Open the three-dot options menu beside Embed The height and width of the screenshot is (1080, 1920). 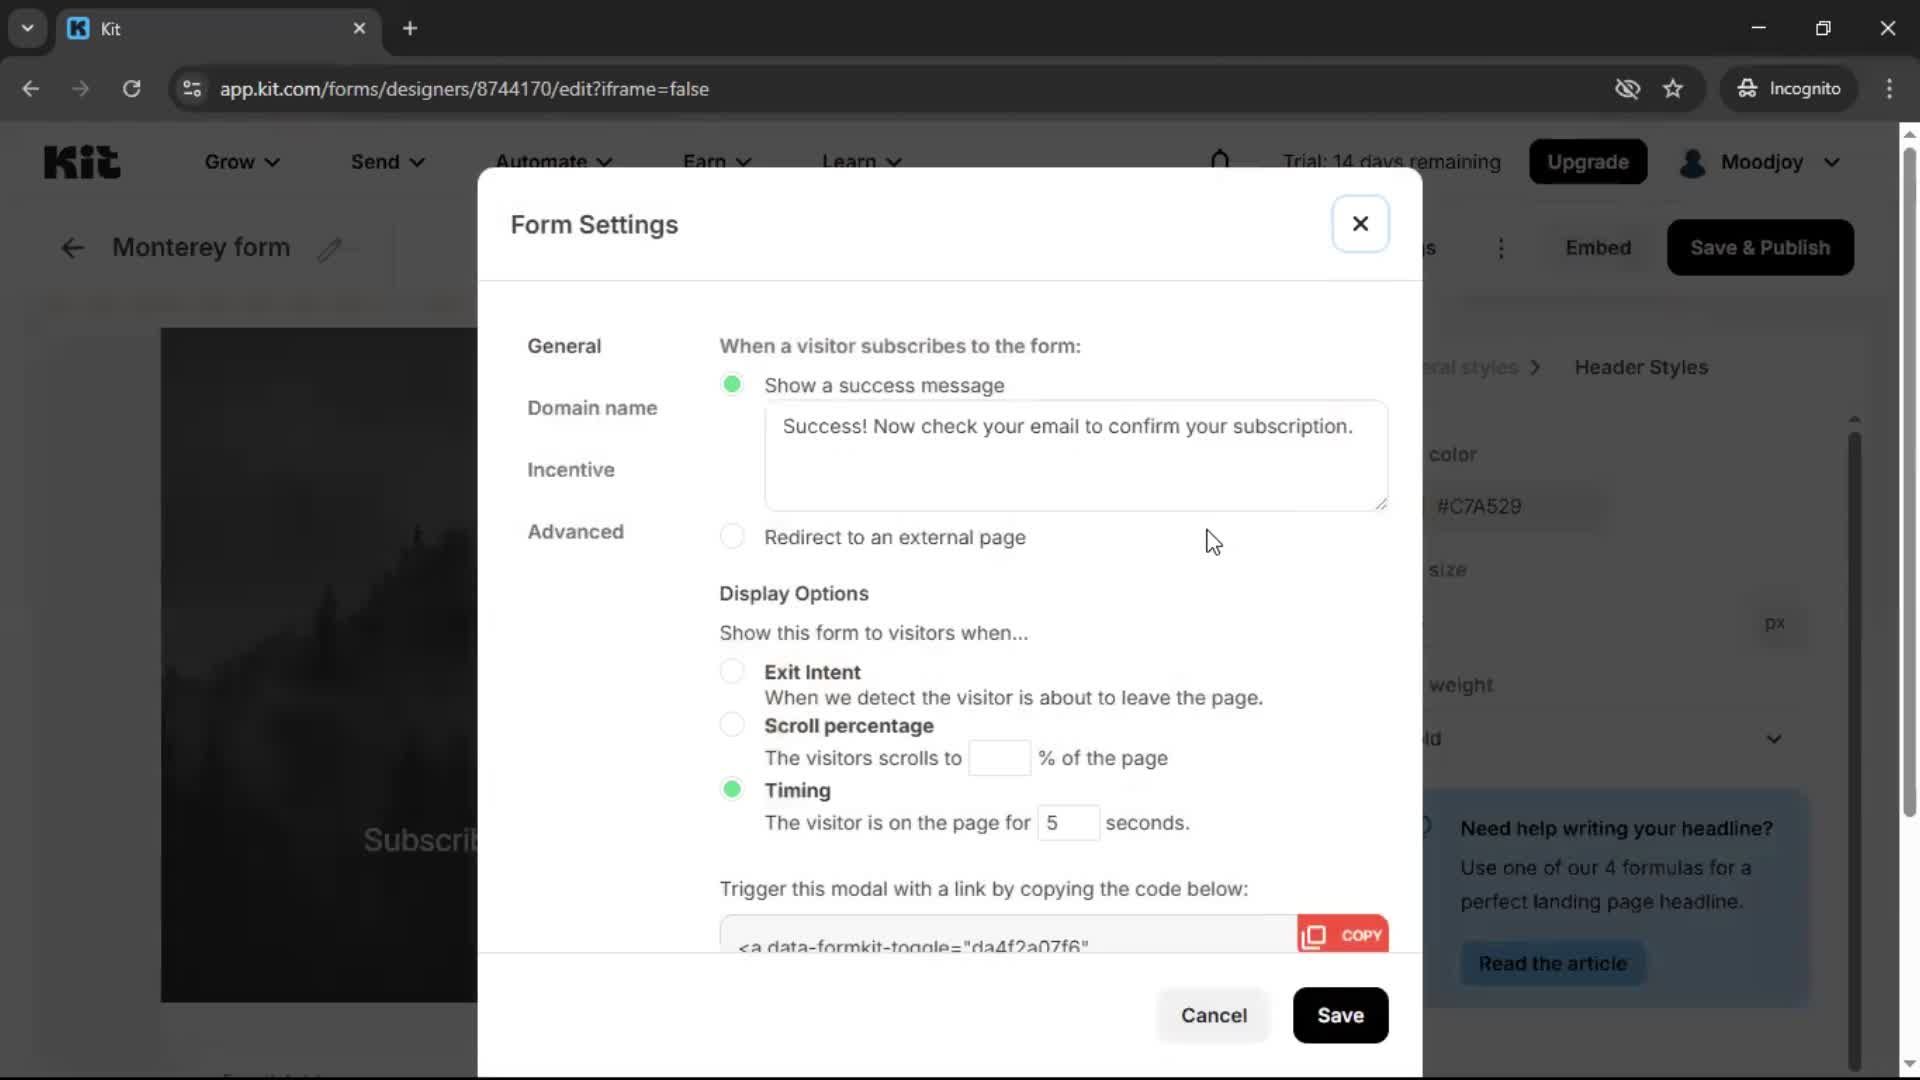pos(1501,248)
